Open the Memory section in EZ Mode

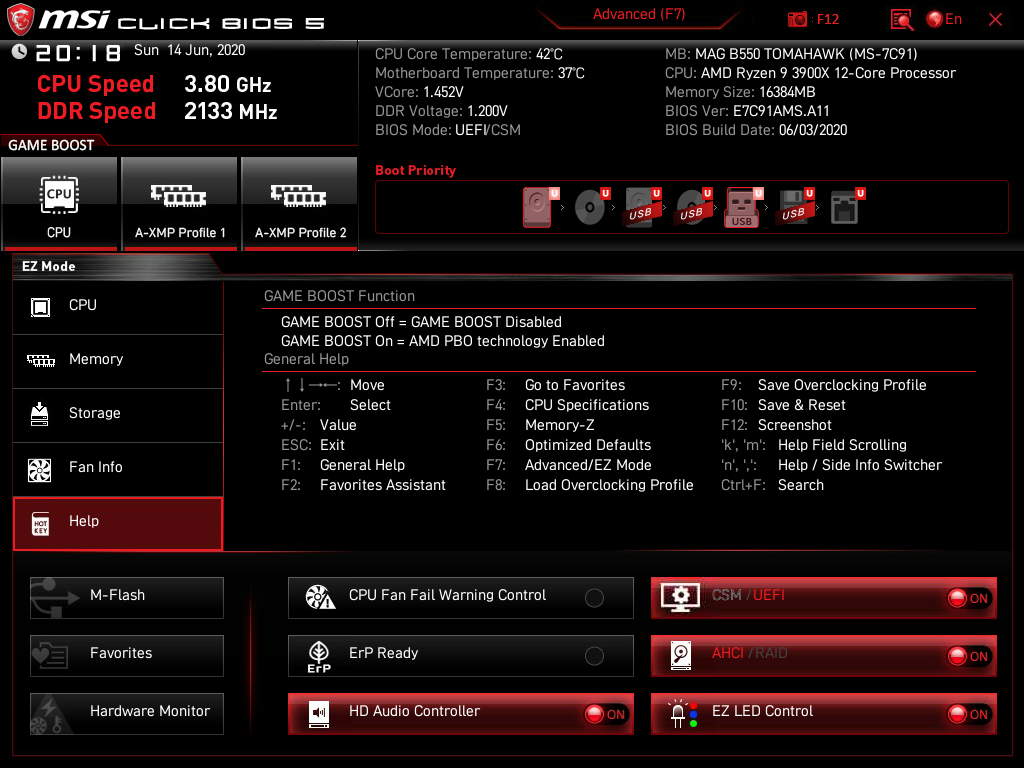118,360
